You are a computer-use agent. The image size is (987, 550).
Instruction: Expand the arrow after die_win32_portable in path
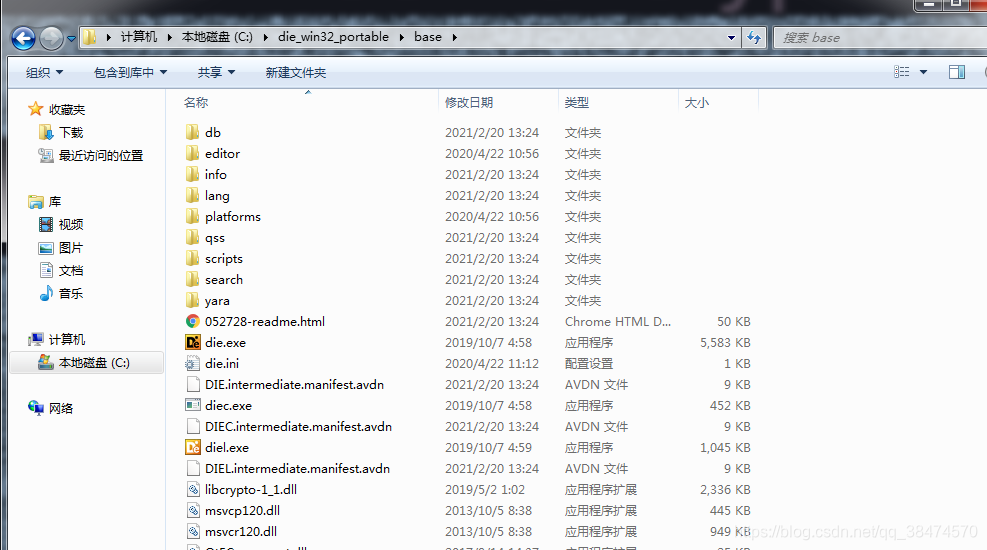(x=402, y=38)
